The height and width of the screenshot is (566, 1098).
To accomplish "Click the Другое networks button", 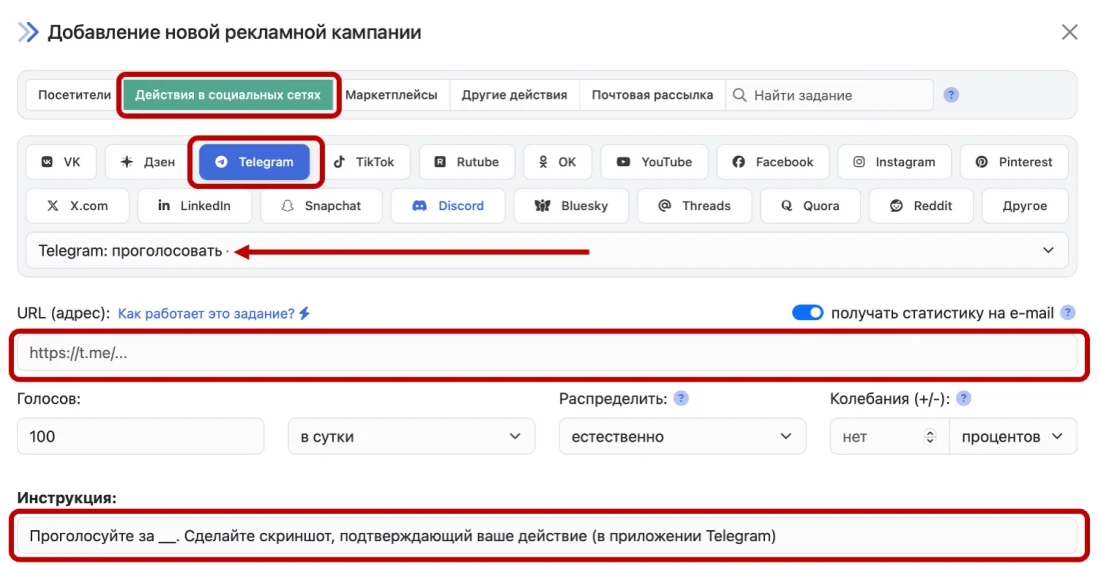I will tap(1024, 206).
